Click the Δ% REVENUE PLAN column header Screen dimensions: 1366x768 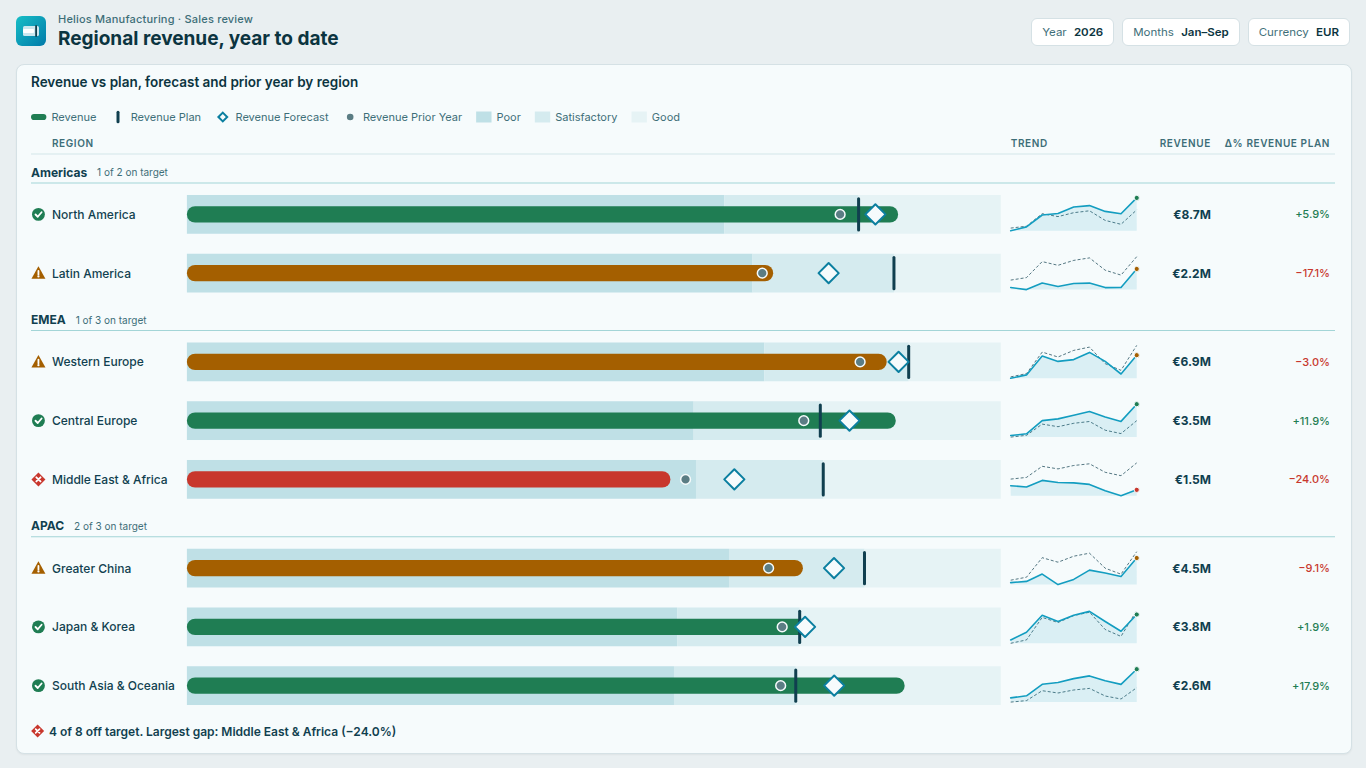1277,143
